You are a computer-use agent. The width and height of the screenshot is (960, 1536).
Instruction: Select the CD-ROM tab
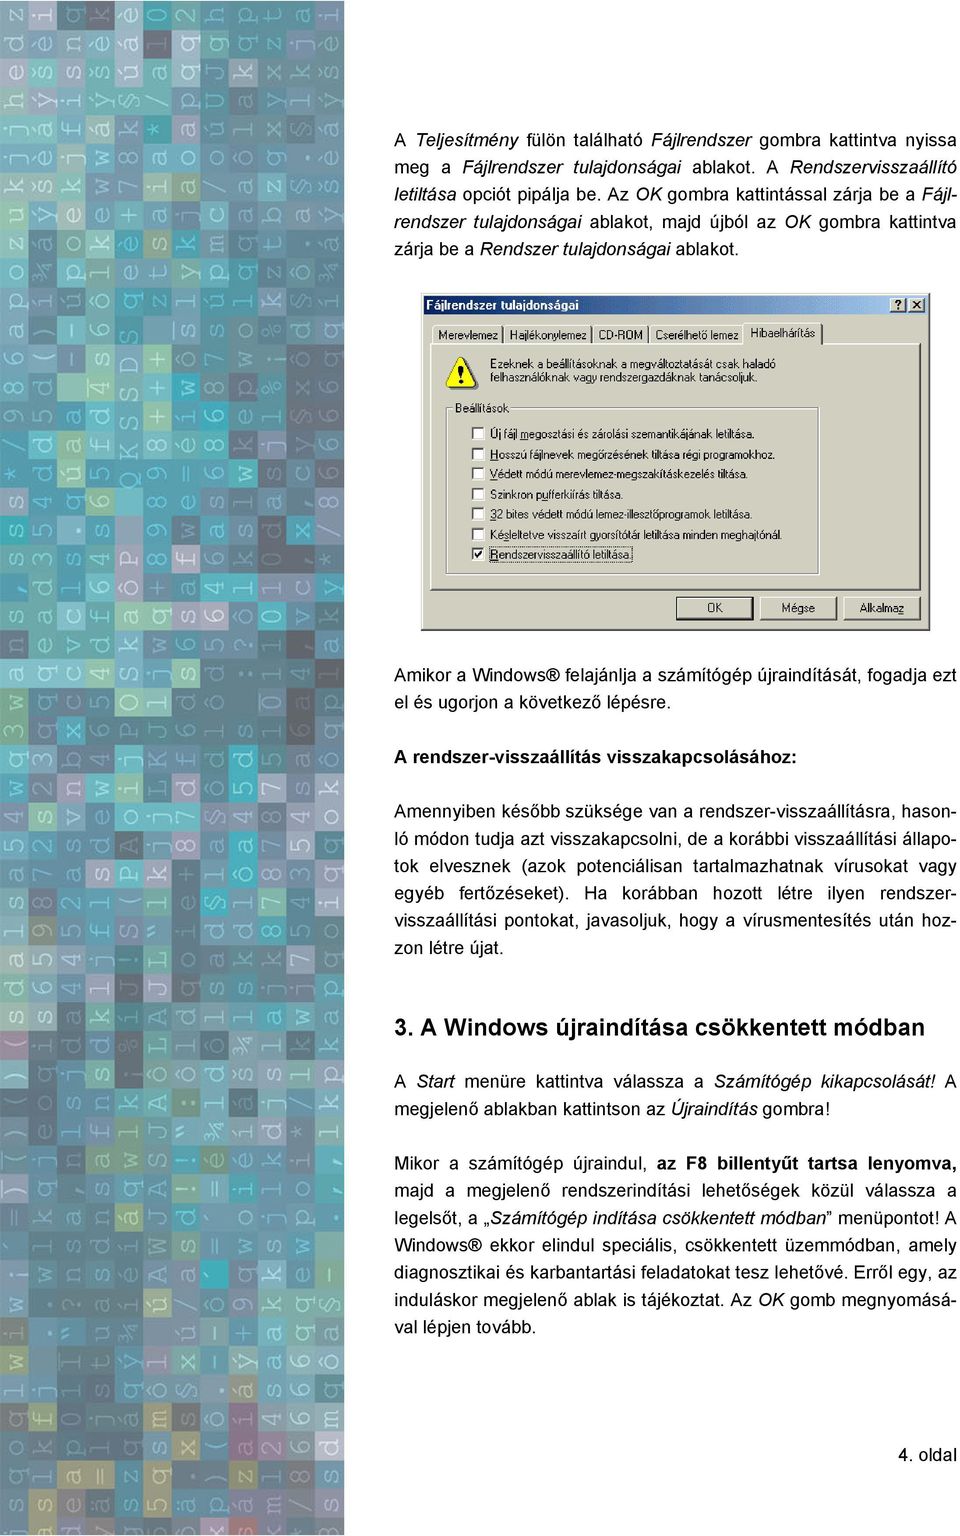[621, 335]
